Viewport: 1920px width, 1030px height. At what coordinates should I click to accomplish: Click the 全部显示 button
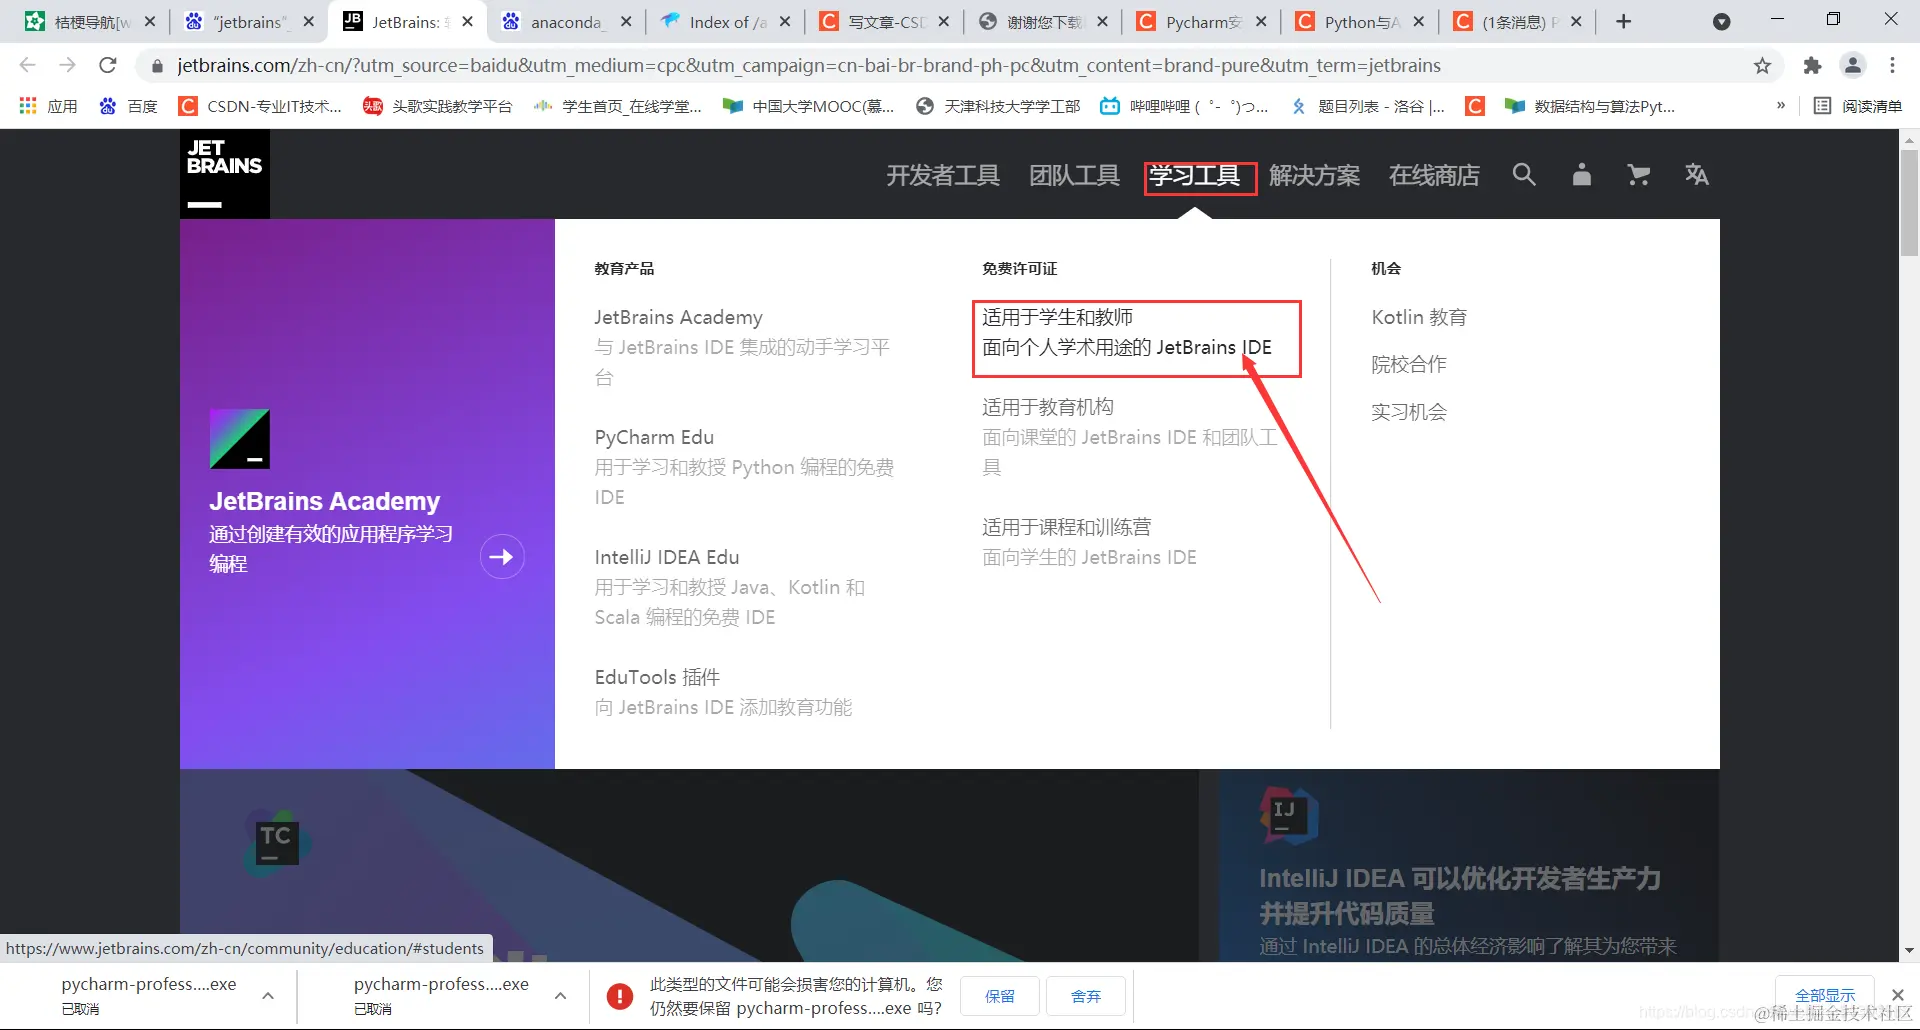1824,993
